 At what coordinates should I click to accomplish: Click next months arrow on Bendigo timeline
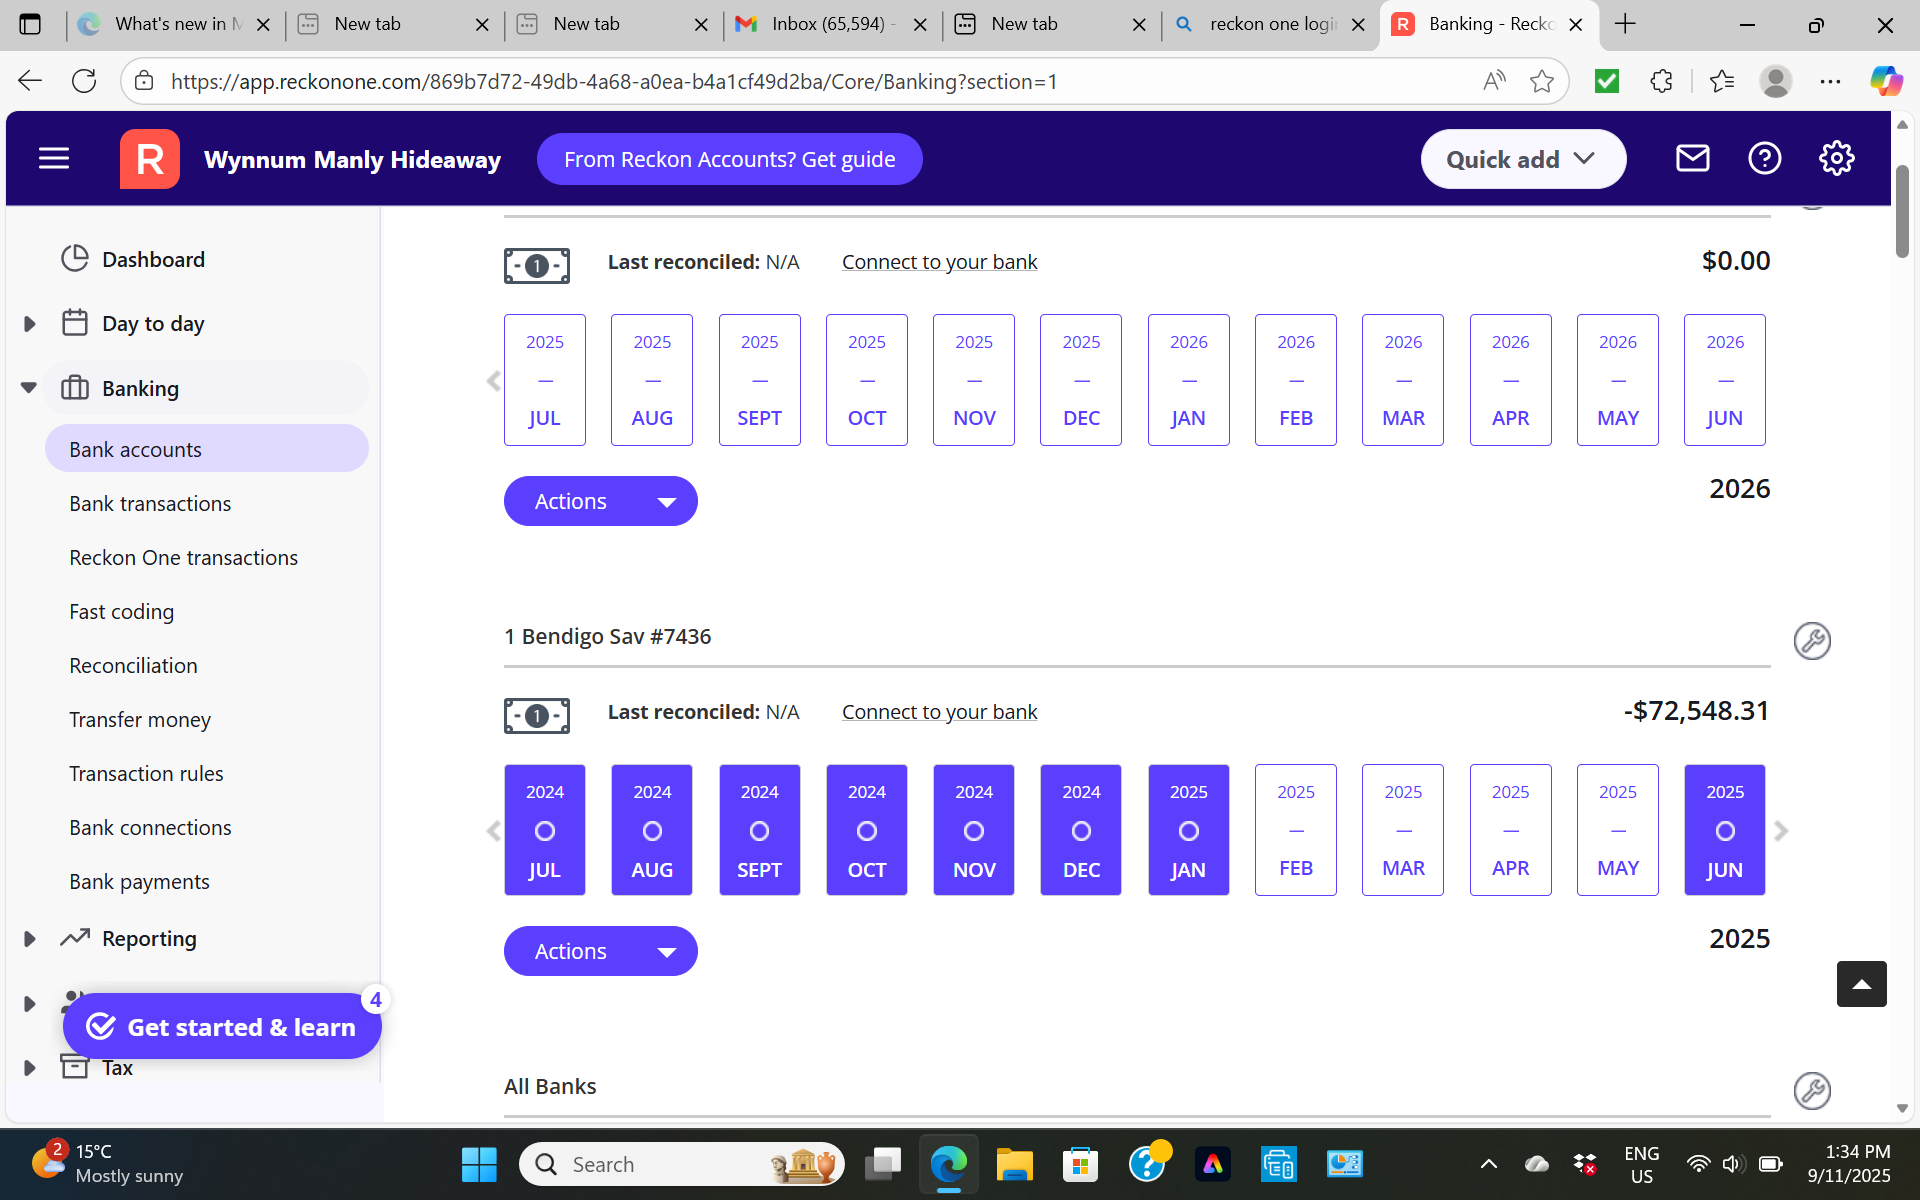[x=1781, y=830]
